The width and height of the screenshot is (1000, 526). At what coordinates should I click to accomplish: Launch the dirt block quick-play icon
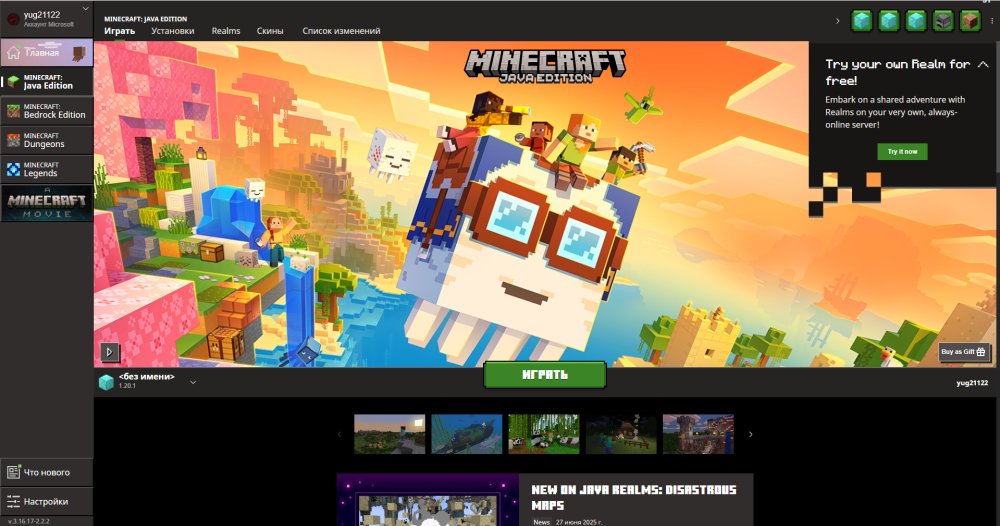click(970, 21)
